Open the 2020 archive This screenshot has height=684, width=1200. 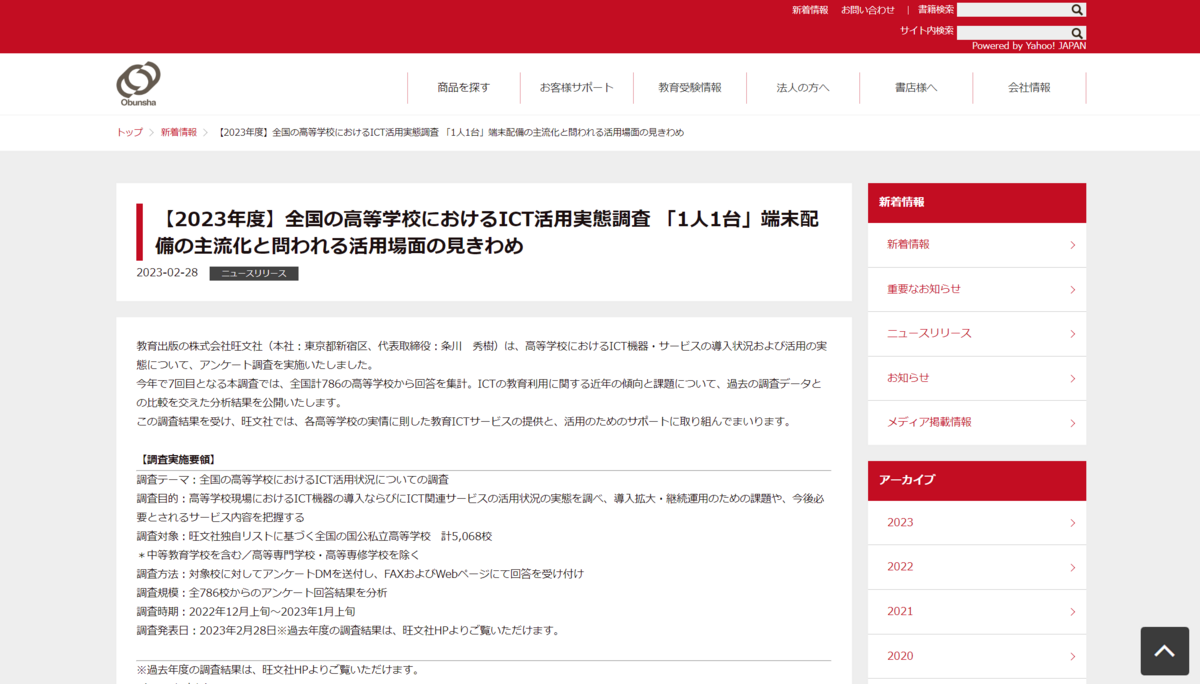pos(977,656)
